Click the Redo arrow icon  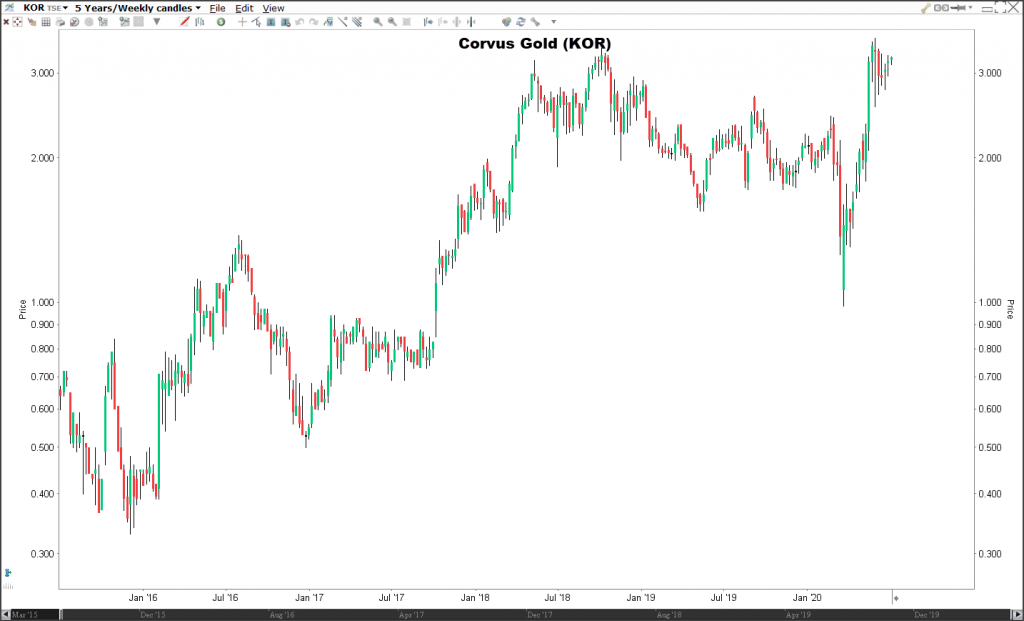click(x=313, y=22)
